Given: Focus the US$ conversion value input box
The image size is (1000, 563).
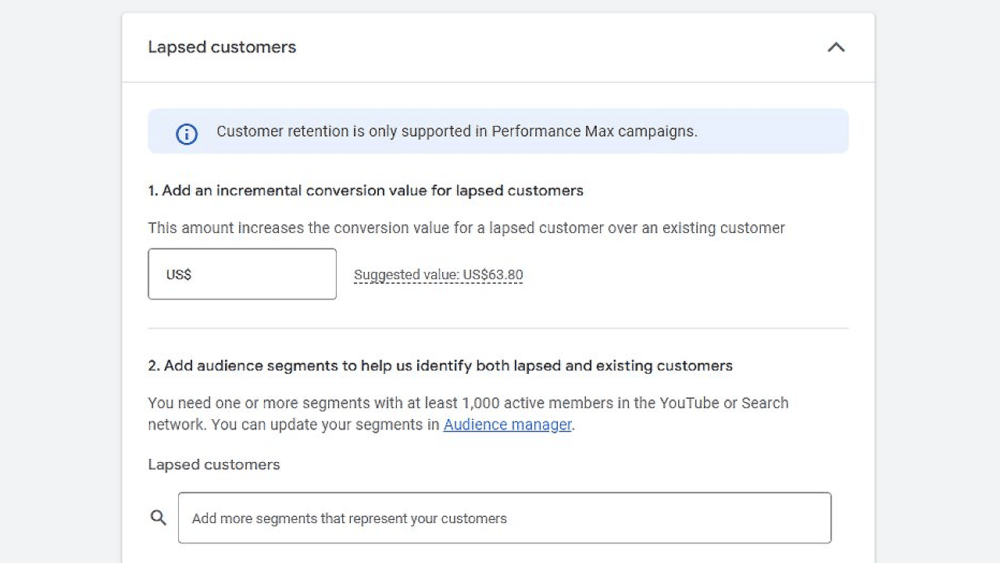Looking at the screenshot, I should click(x=242, y=274).
